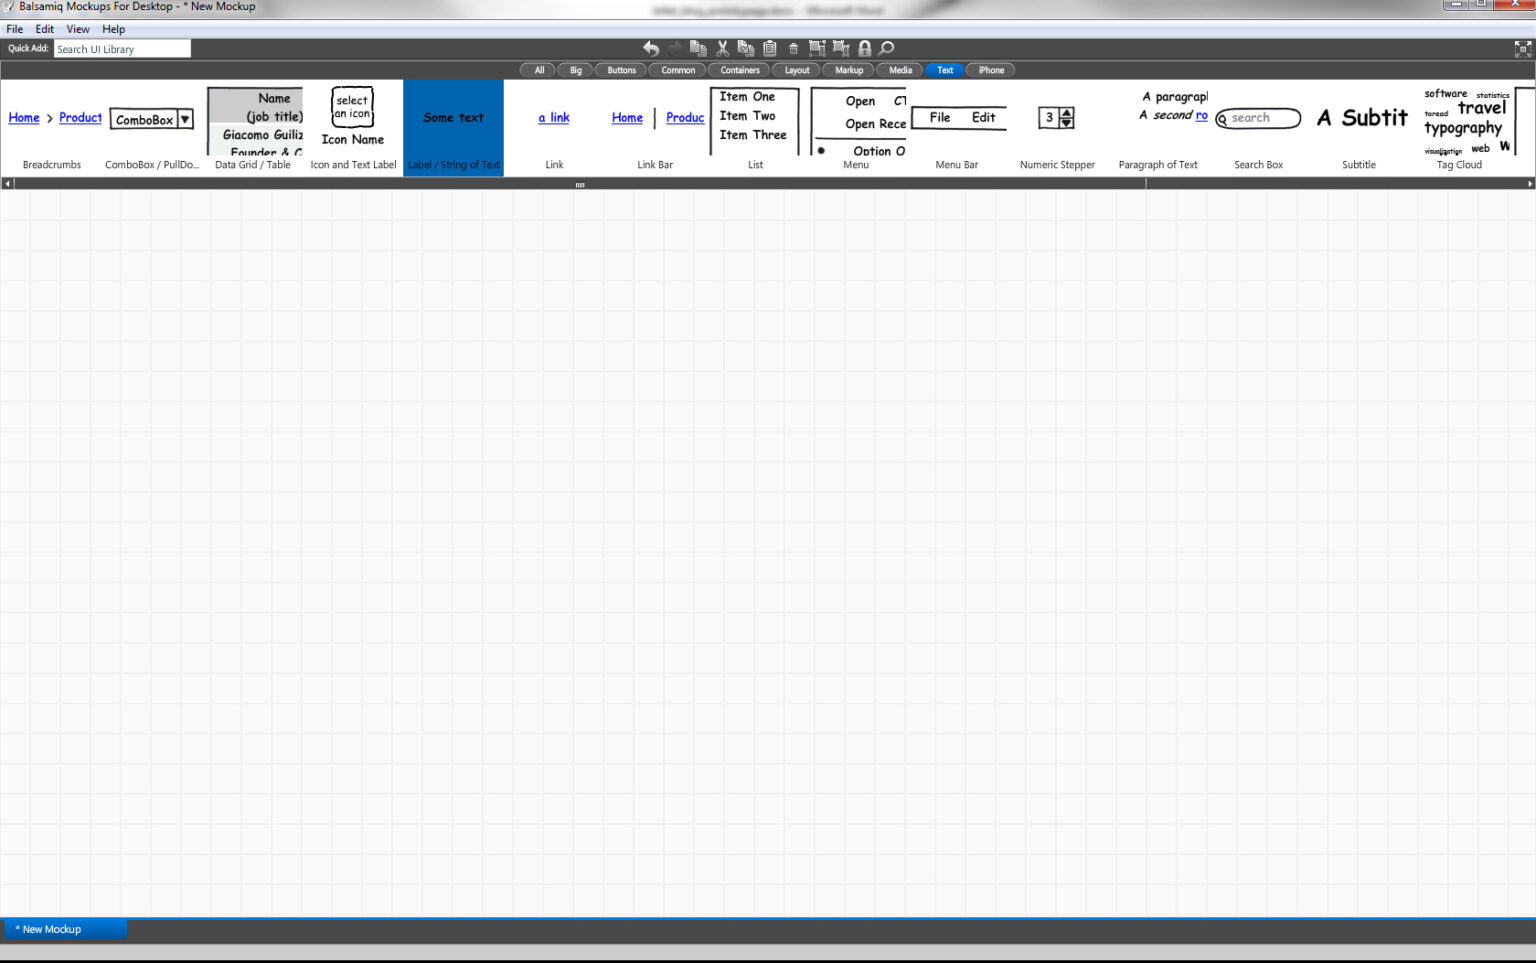Image resolution: width=1536 pixels, height=963 pixels.
Task: Open the Zoom magnifier tool
Action: pos(885,47)
